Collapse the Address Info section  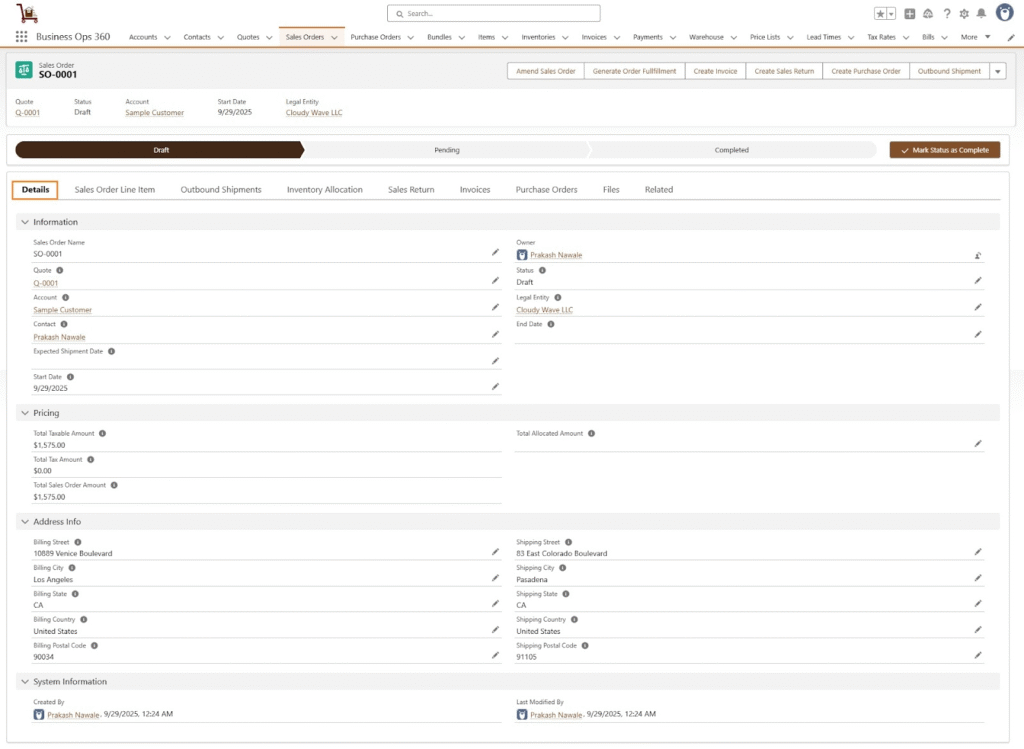coord(25,522)
